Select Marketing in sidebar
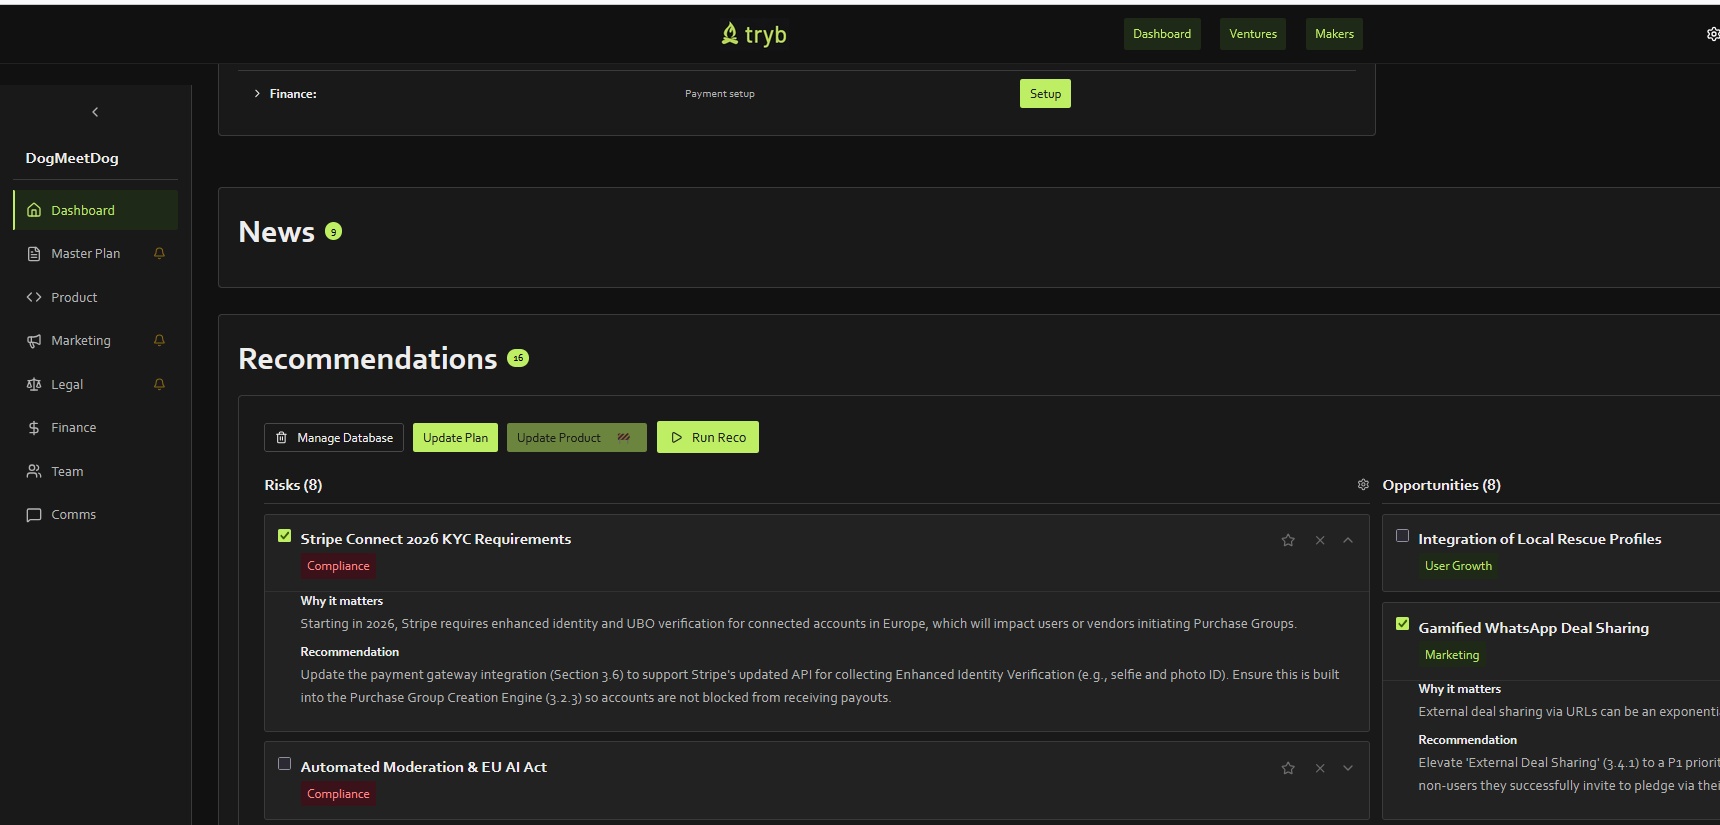The image size is (1720, 825). (96, 341)
